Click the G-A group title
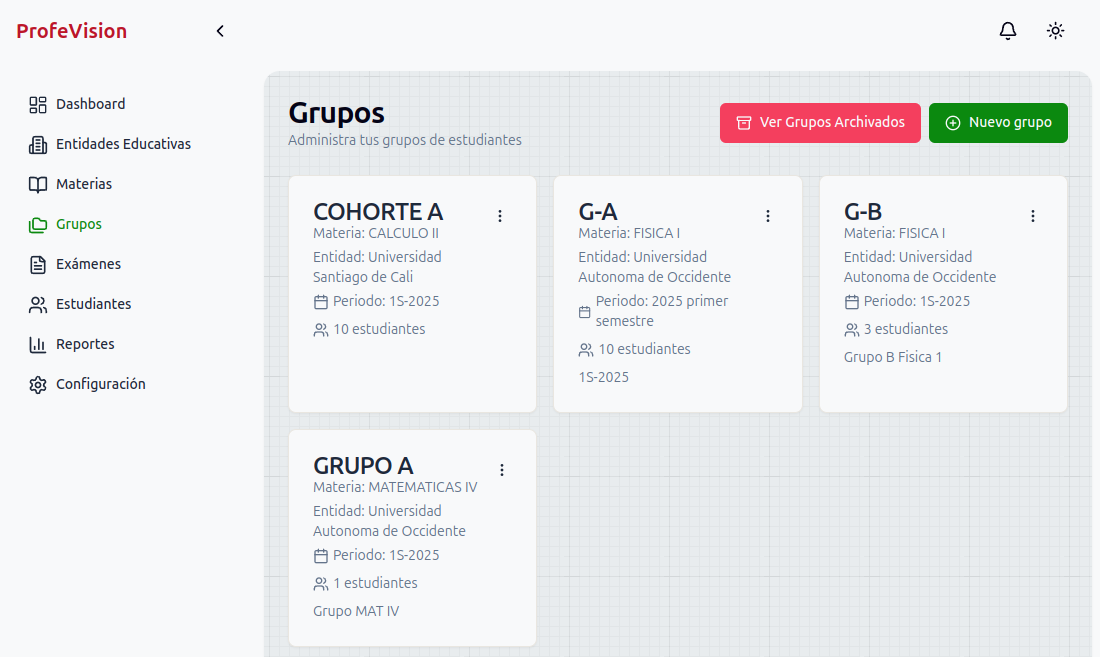Viewport: 1100px width, 657px height. point(598,211)
